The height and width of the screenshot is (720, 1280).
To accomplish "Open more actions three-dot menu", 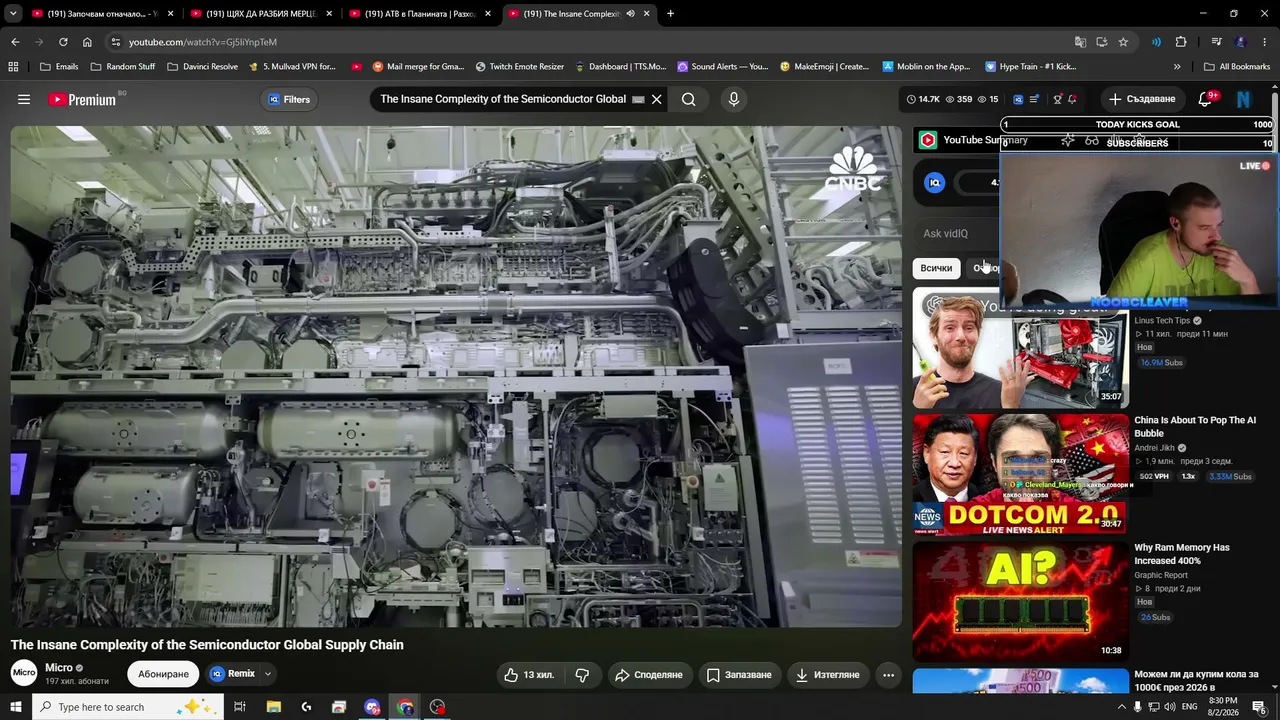I will [888, 675].
